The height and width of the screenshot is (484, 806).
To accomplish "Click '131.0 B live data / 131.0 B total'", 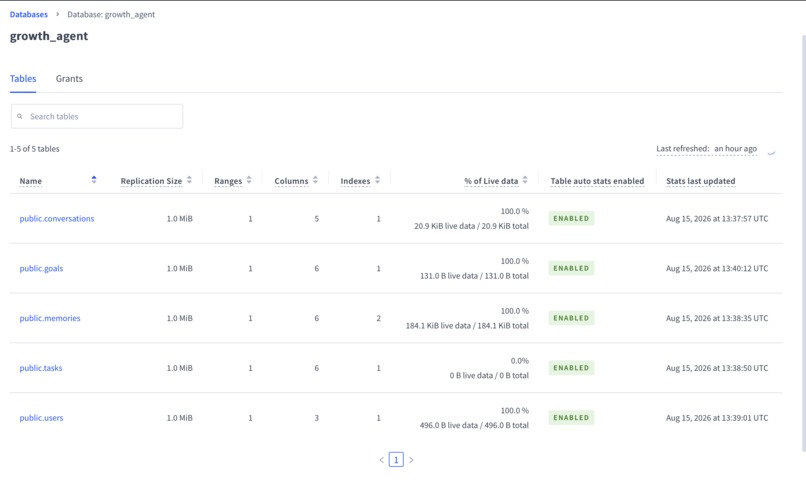I will 474,276.
